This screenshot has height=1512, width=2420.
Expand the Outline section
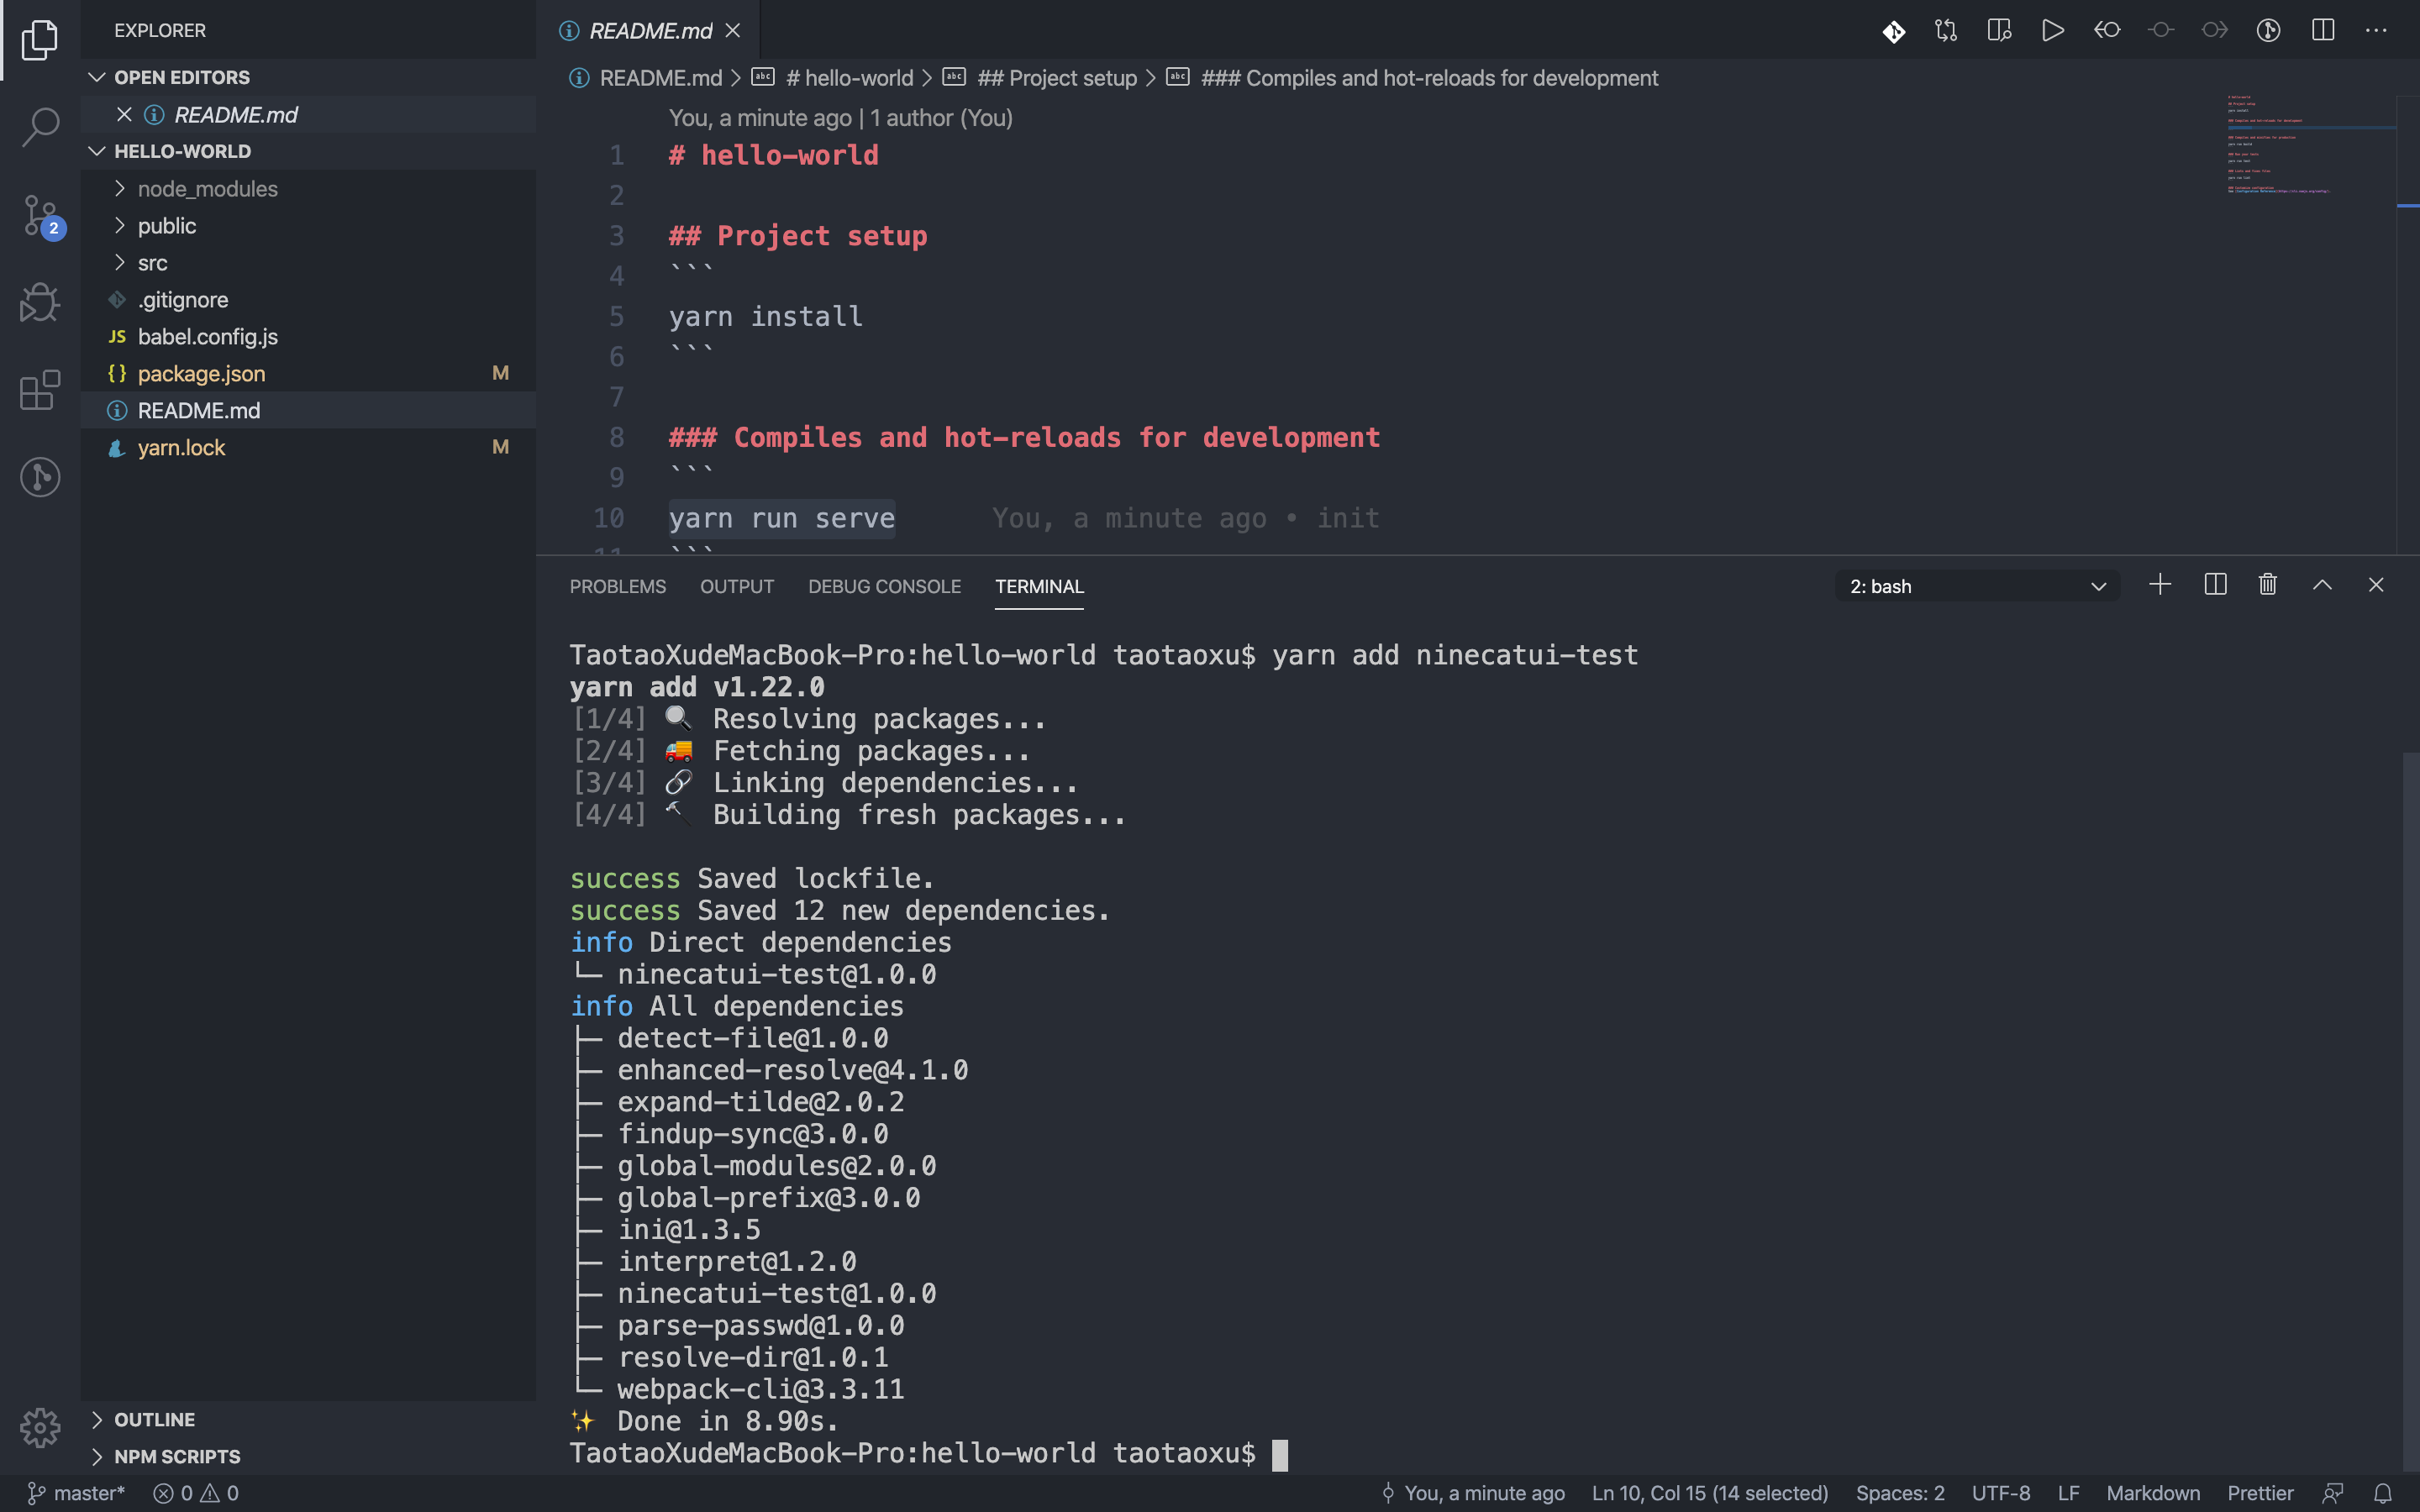[308, 1419]
